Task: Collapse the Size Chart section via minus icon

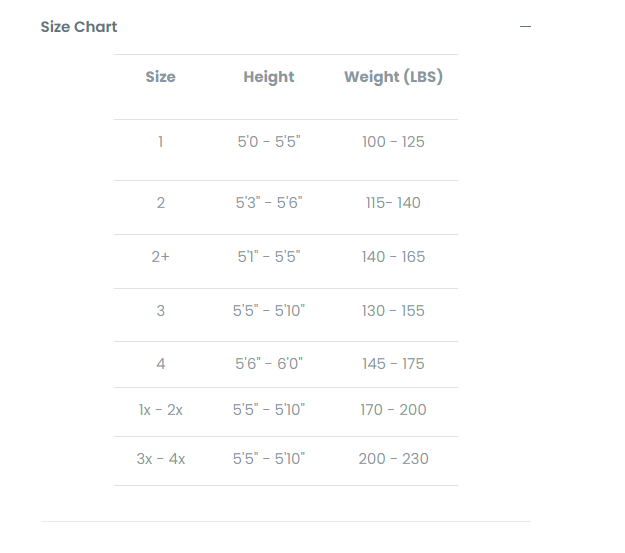Action: coord(525,27)
